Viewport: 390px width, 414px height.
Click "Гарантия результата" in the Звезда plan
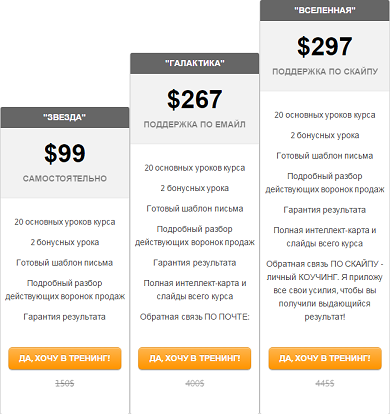pyautogui.click(x=65, y=317)
